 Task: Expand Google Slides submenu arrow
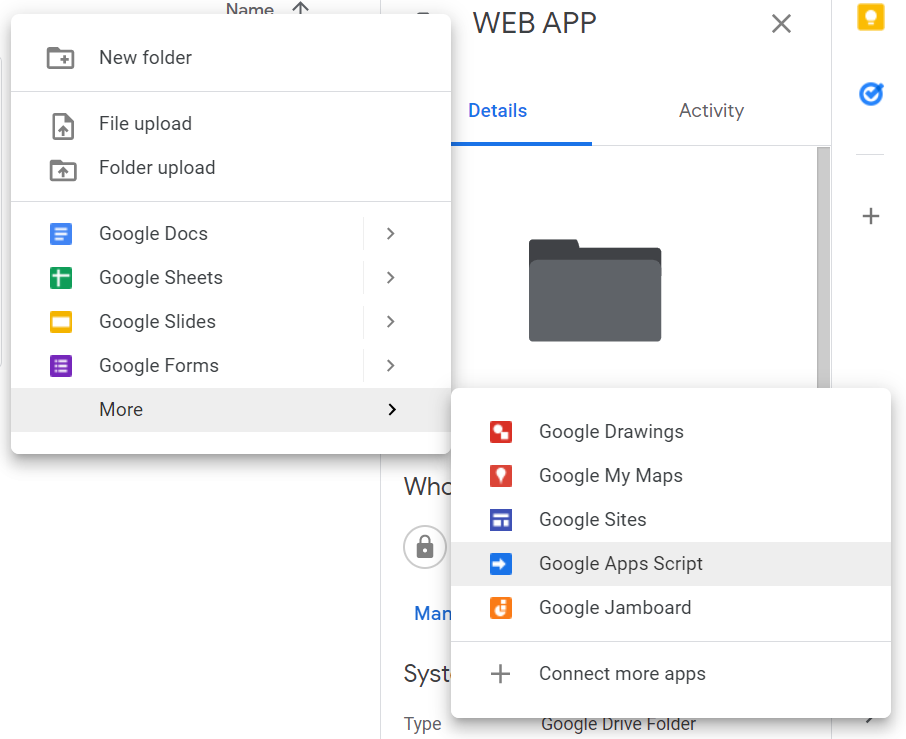coord(391,321)
